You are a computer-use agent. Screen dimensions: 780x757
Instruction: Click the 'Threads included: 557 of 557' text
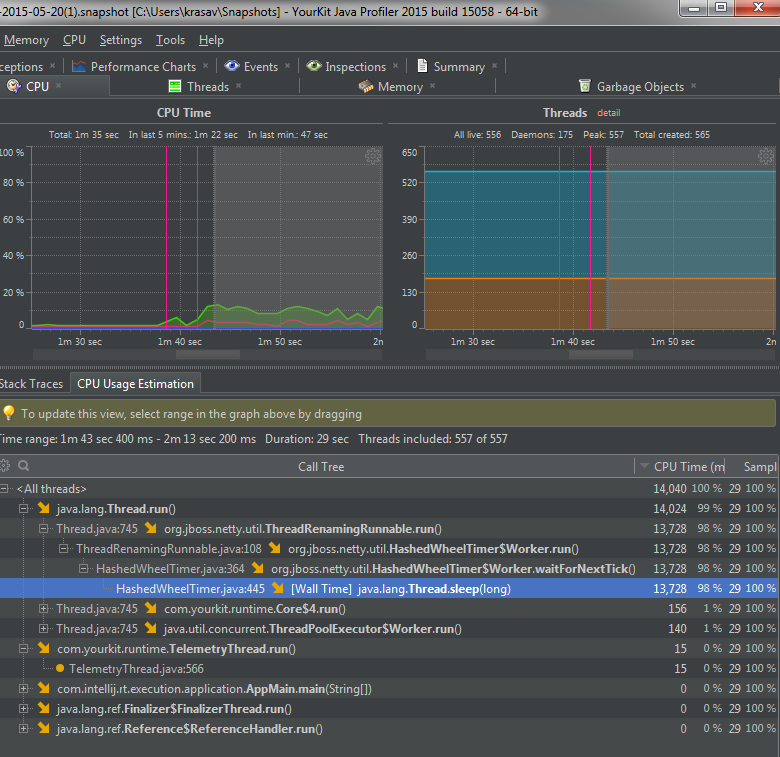(x=433, y=439)
